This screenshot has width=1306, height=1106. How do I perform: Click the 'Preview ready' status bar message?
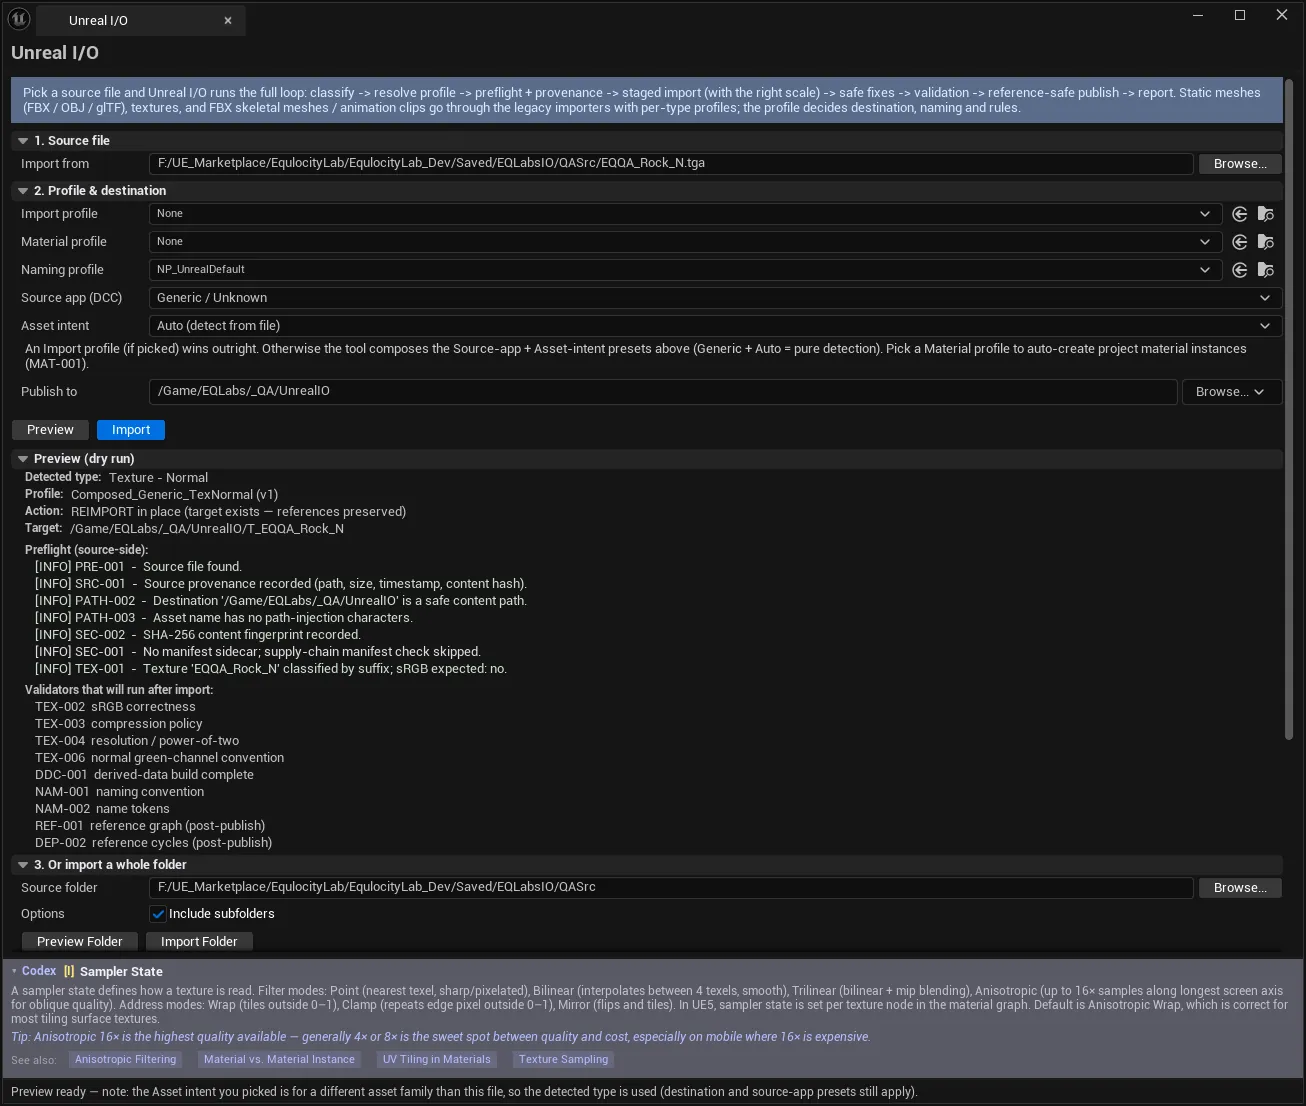pos(464,1092)
